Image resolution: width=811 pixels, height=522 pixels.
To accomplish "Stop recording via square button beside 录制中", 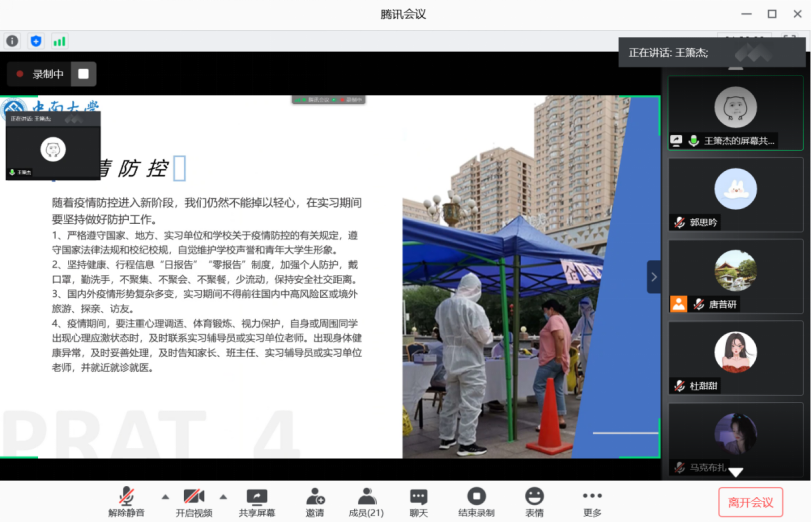I will (x=84, y=74).
